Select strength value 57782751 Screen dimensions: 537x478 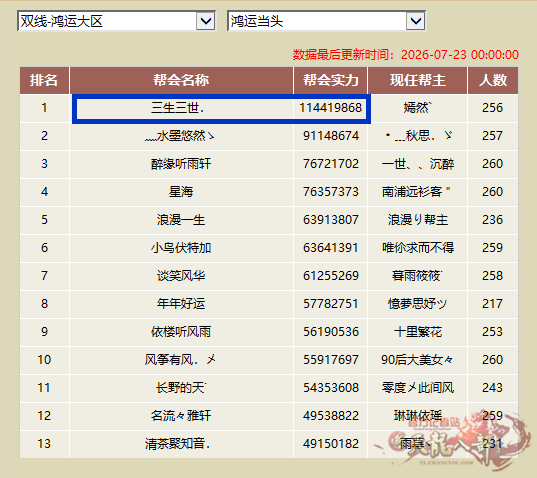point(330,304)
